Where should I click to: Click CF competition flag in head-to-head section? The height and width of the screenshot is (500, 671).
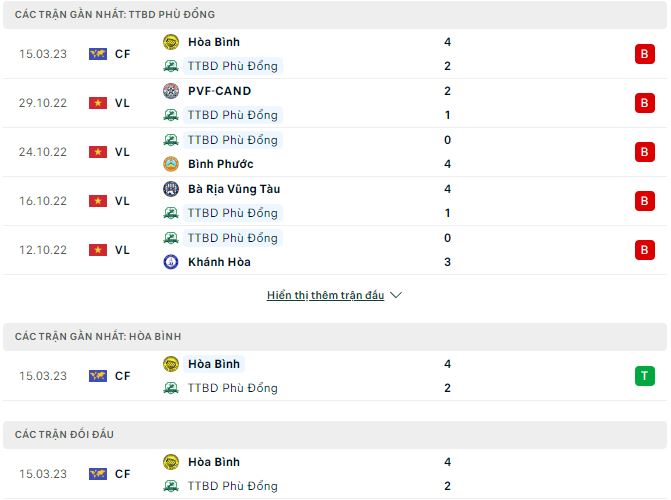(98, 474)
